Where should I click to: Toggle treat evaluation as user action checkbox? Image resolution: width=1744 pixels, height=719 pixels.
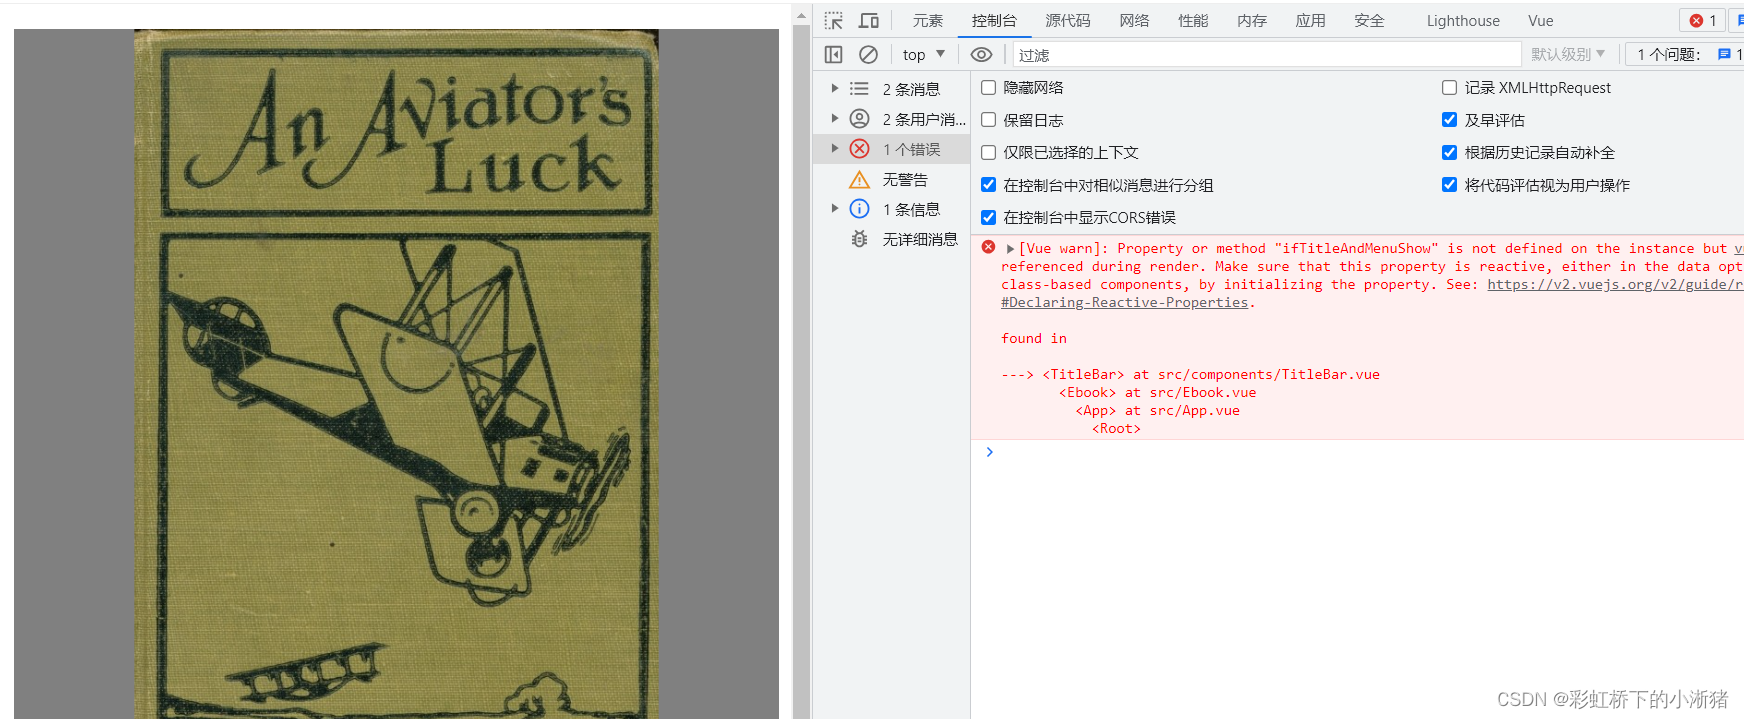click(x=1449, y=185)
